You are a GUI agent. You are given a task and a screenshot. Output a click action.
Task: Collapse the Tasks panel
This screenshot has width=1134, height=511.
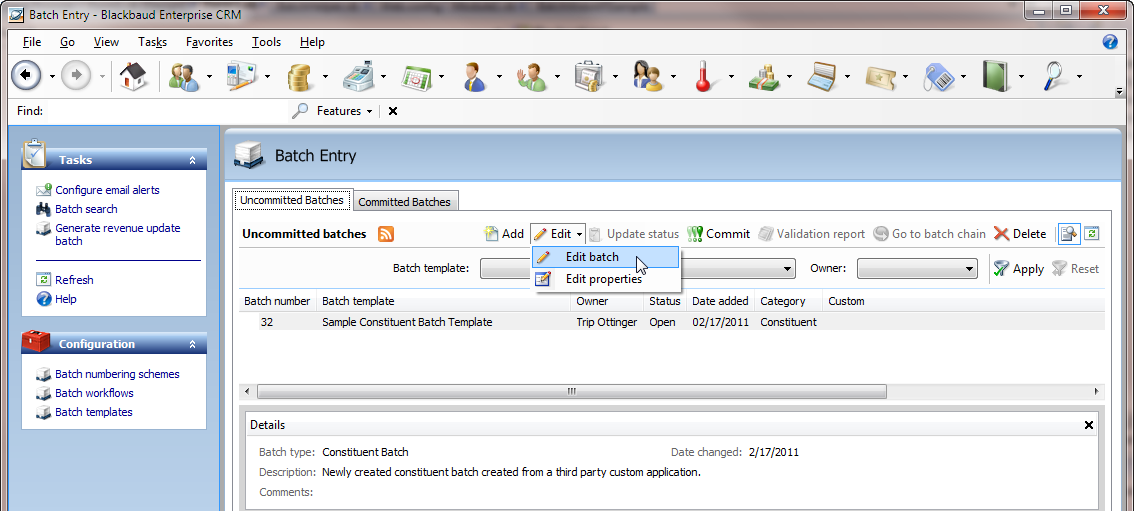(192, 160)
